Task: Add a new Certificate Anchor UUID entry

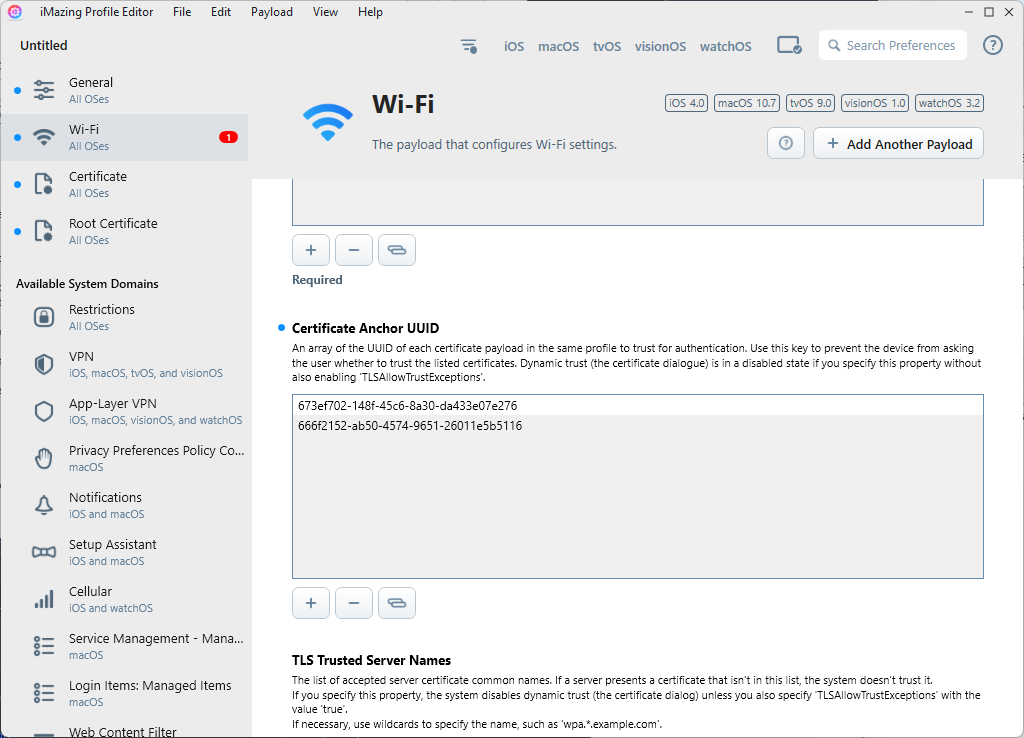Action: 311,603
